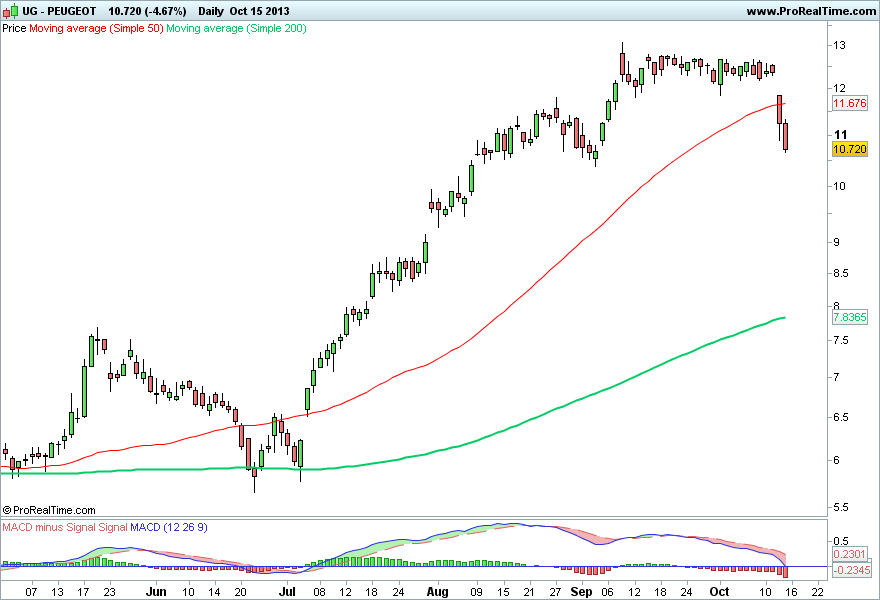
Task: Click the -0.2345 MACD value tag
Action: (x=851, y=570)
